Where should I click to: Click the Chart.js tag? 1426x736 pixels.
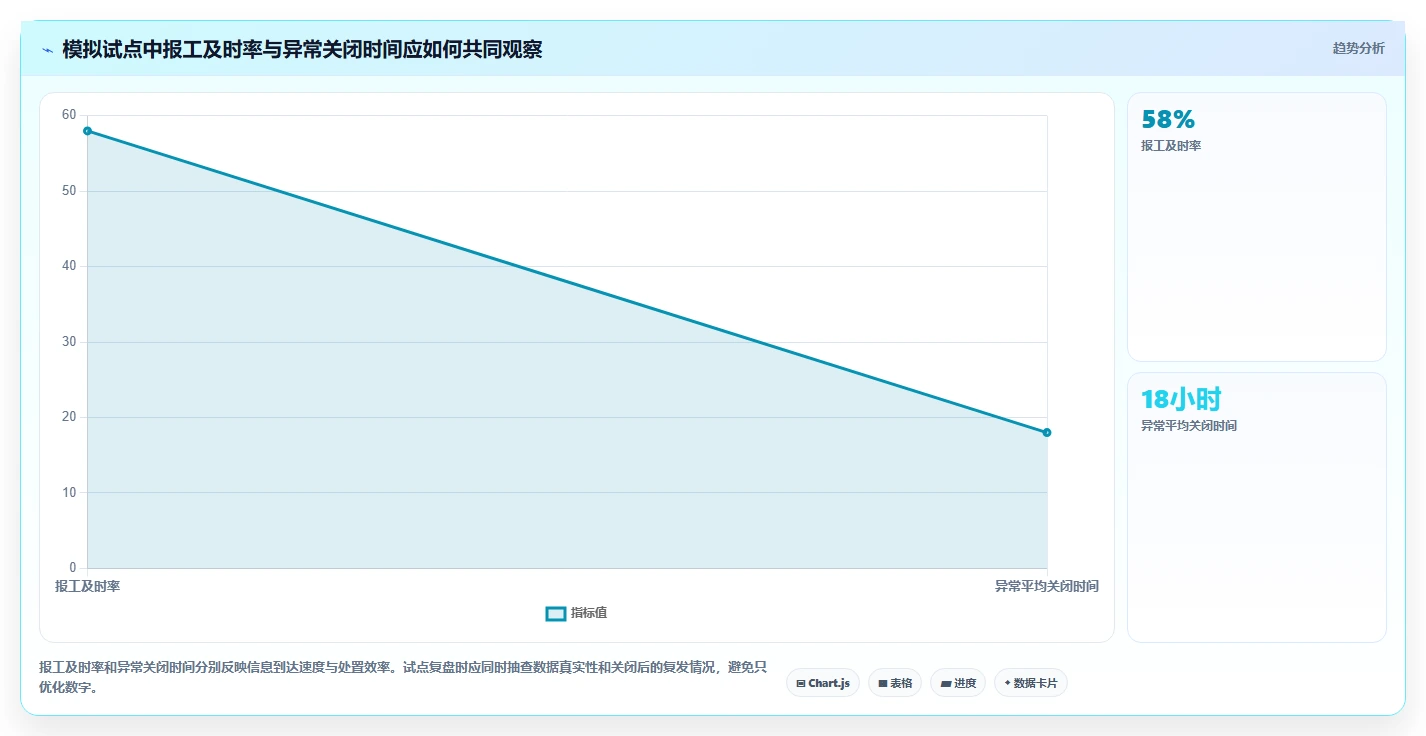(822, 683)
